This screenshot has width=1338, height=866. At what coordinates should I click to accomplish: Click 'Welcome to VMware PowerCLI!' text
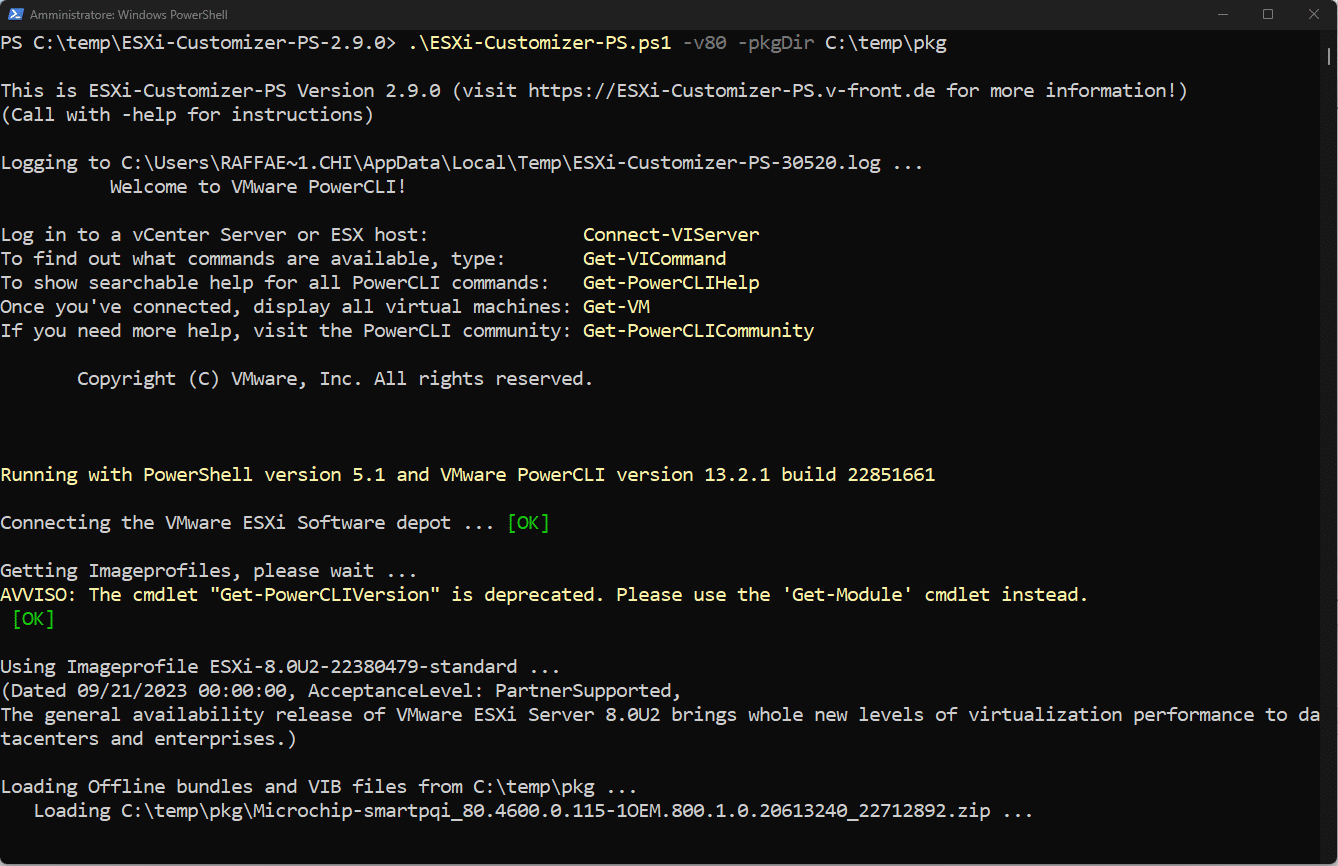coord(258,187)
